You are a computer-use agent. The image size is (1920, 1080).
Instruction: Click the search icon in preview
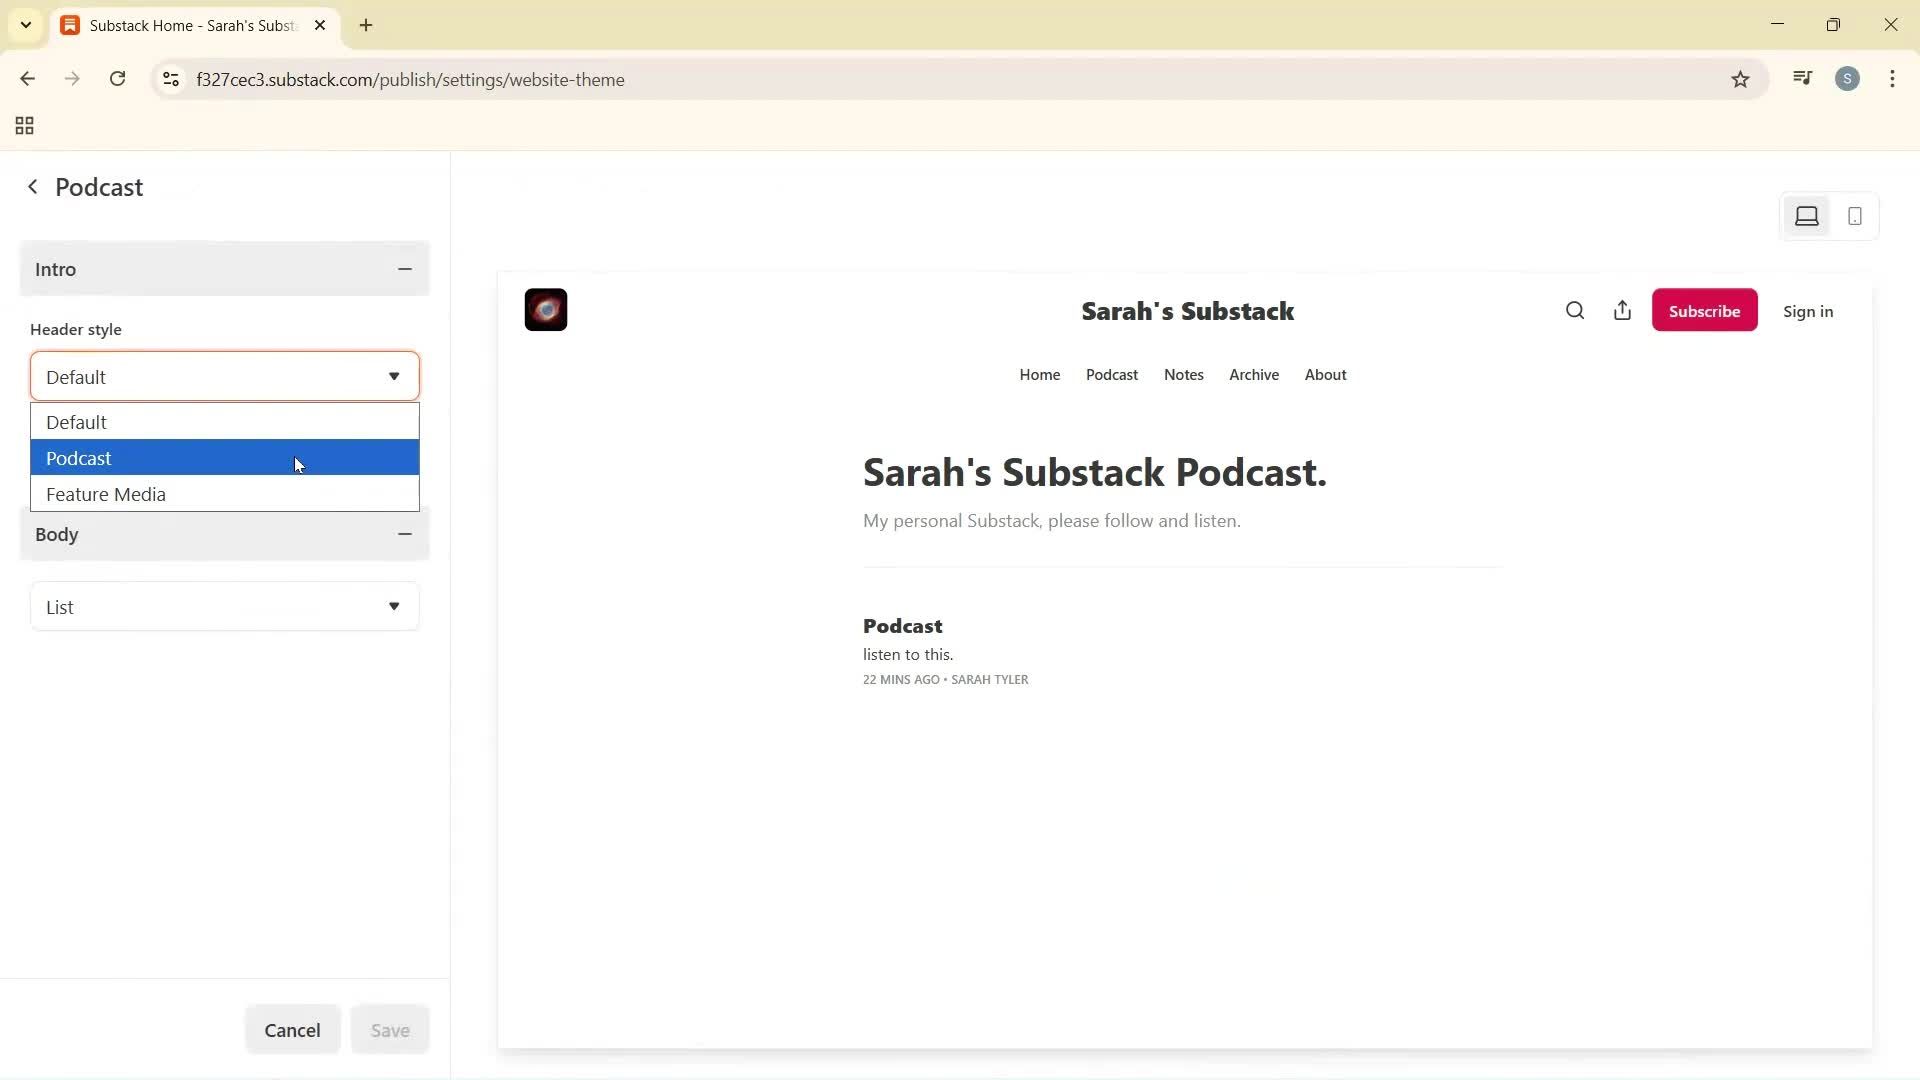pos(1574,311)
